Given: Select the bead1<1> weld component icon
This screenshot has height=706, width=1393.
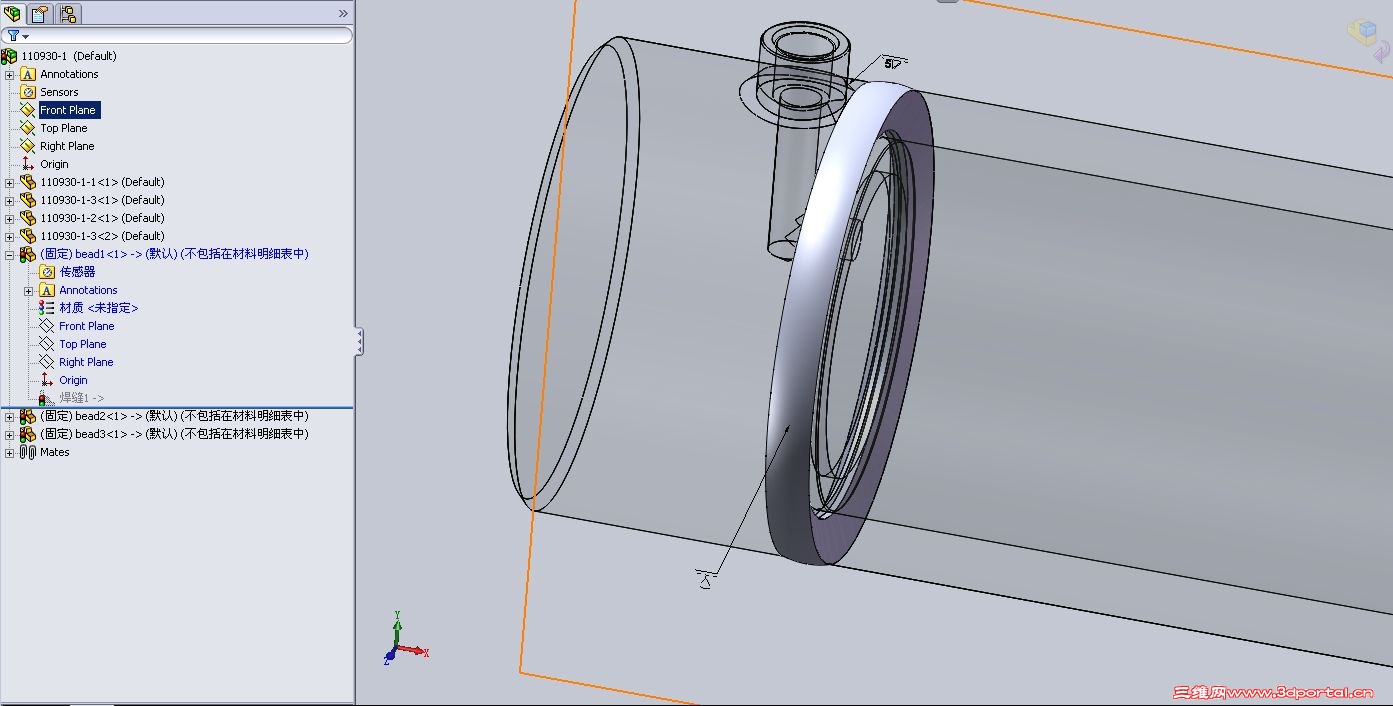Looking at the screenshot, I should tap(28, 254).
